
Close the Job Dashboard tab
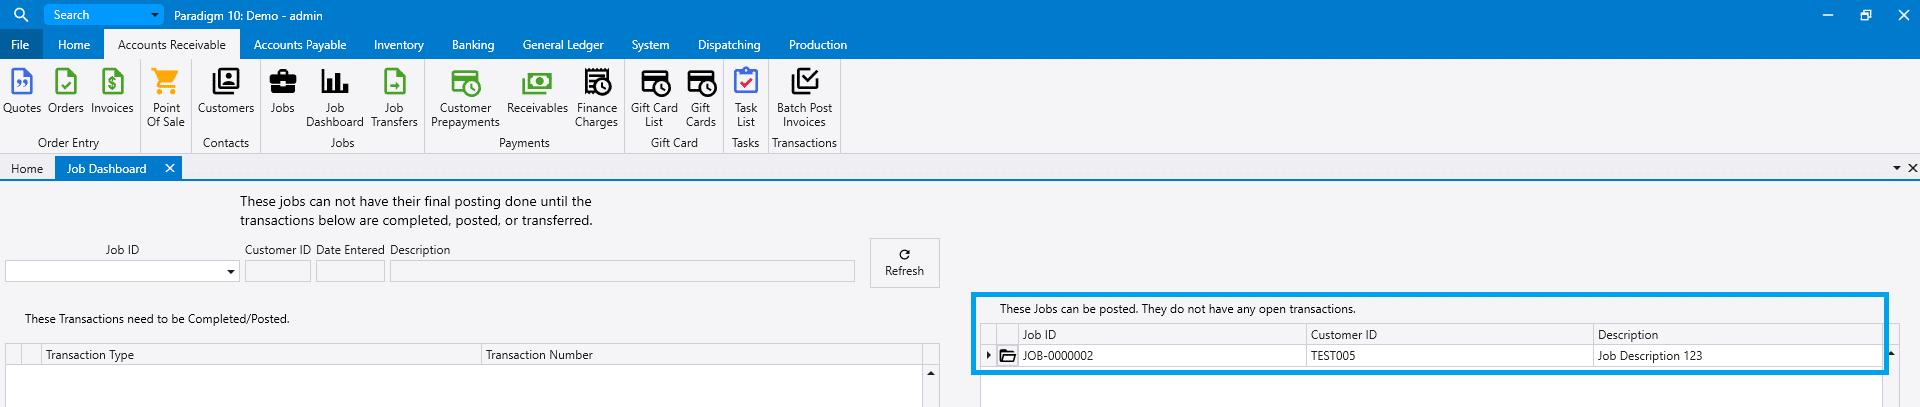click(x=170, y=168)
